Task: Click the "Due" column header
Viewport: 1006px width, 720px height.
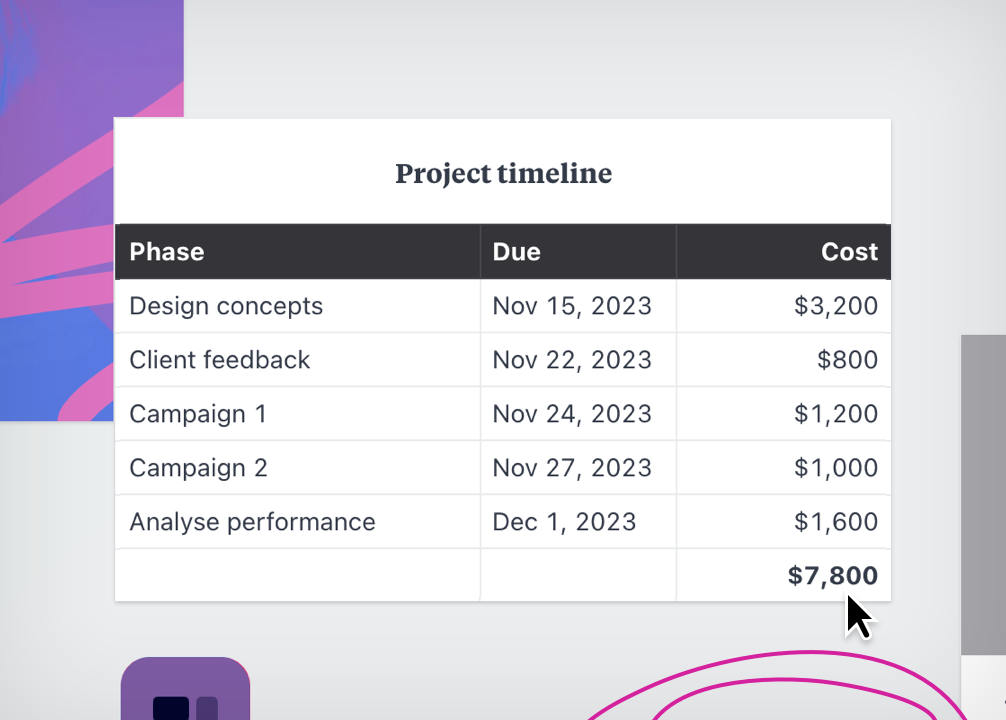Action: tap(517, 252)
